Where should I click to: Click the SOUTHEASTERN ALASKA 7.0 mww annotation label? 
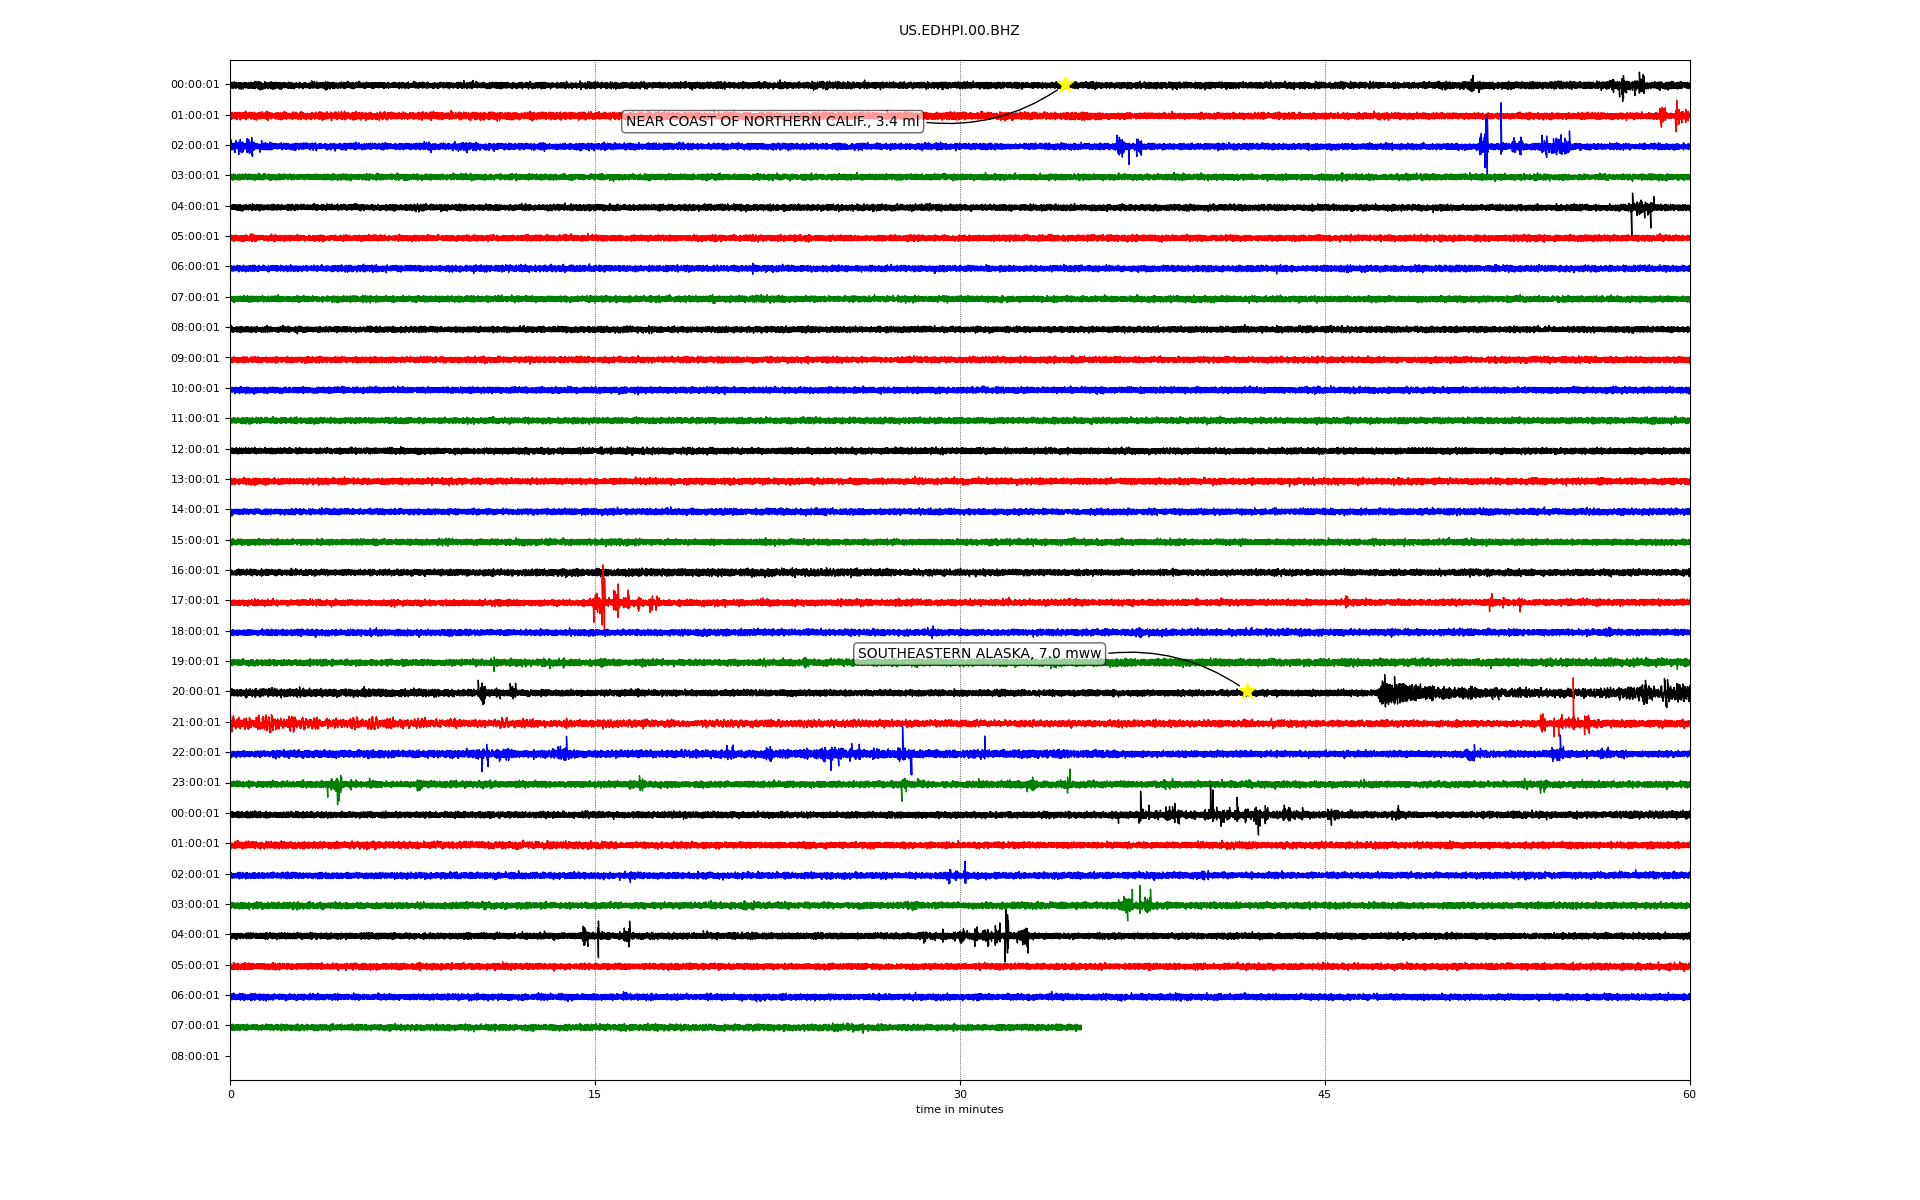coord(979,654)
